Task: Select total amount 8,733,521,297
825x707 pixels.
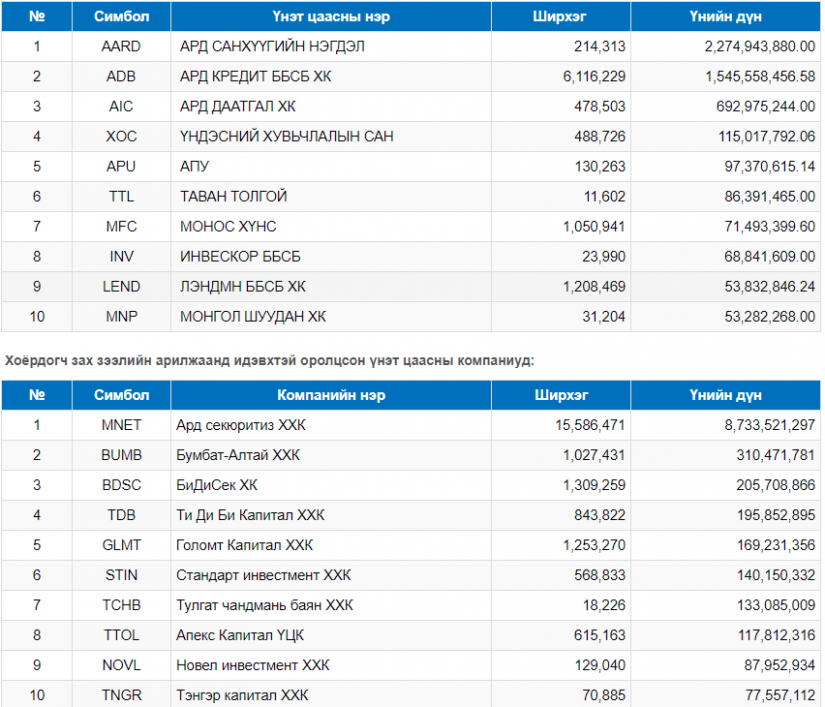Action: pos(770,425)
